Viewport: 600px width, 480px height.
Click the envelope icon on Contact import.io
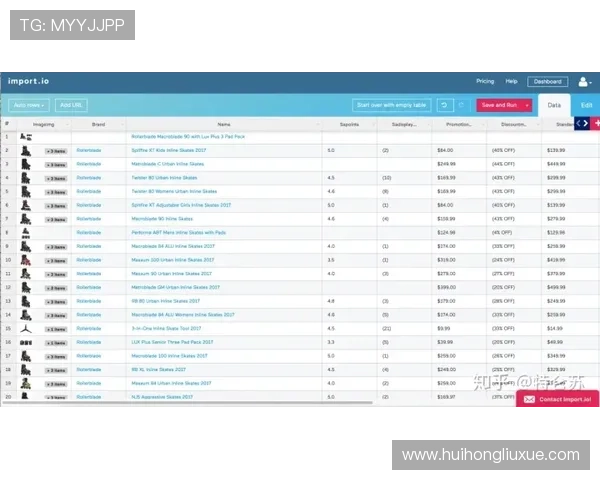click(529, 399)
